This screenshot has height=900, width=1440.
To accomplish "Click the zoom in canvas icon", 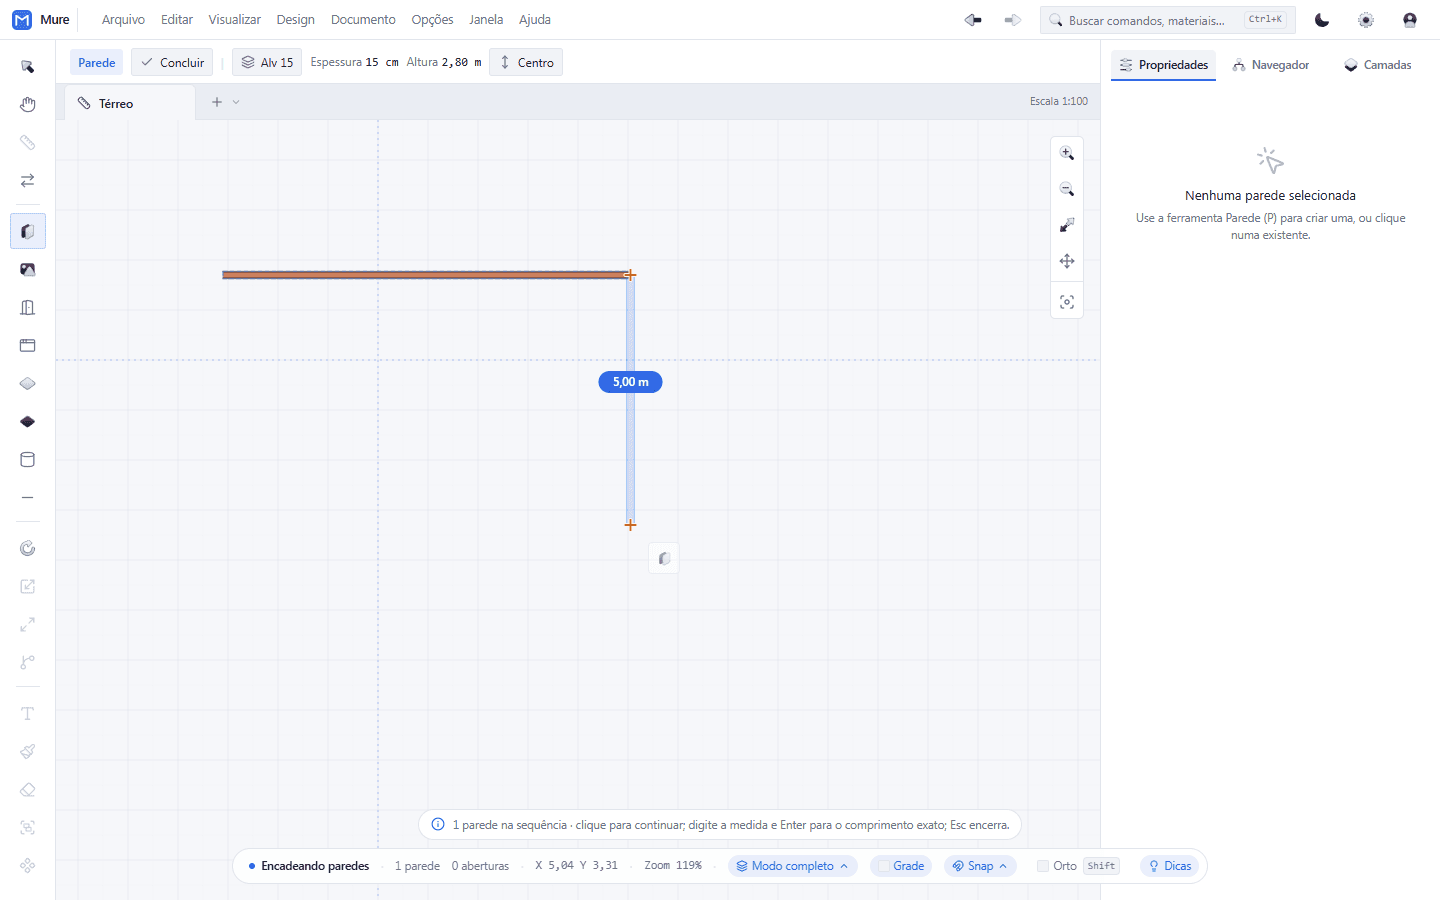I will coord(1067,153).
